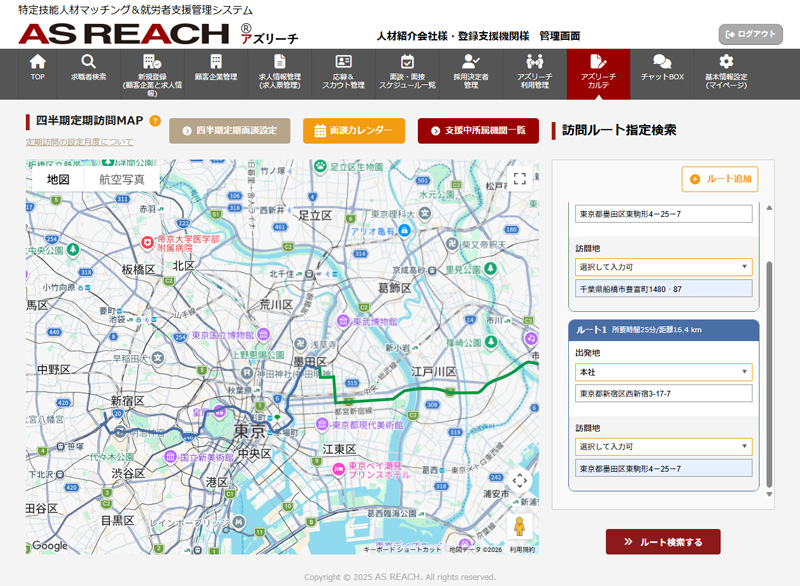Open 応募＆スカウト管理 icon
The image size is (800, 586).
(343, 62)
